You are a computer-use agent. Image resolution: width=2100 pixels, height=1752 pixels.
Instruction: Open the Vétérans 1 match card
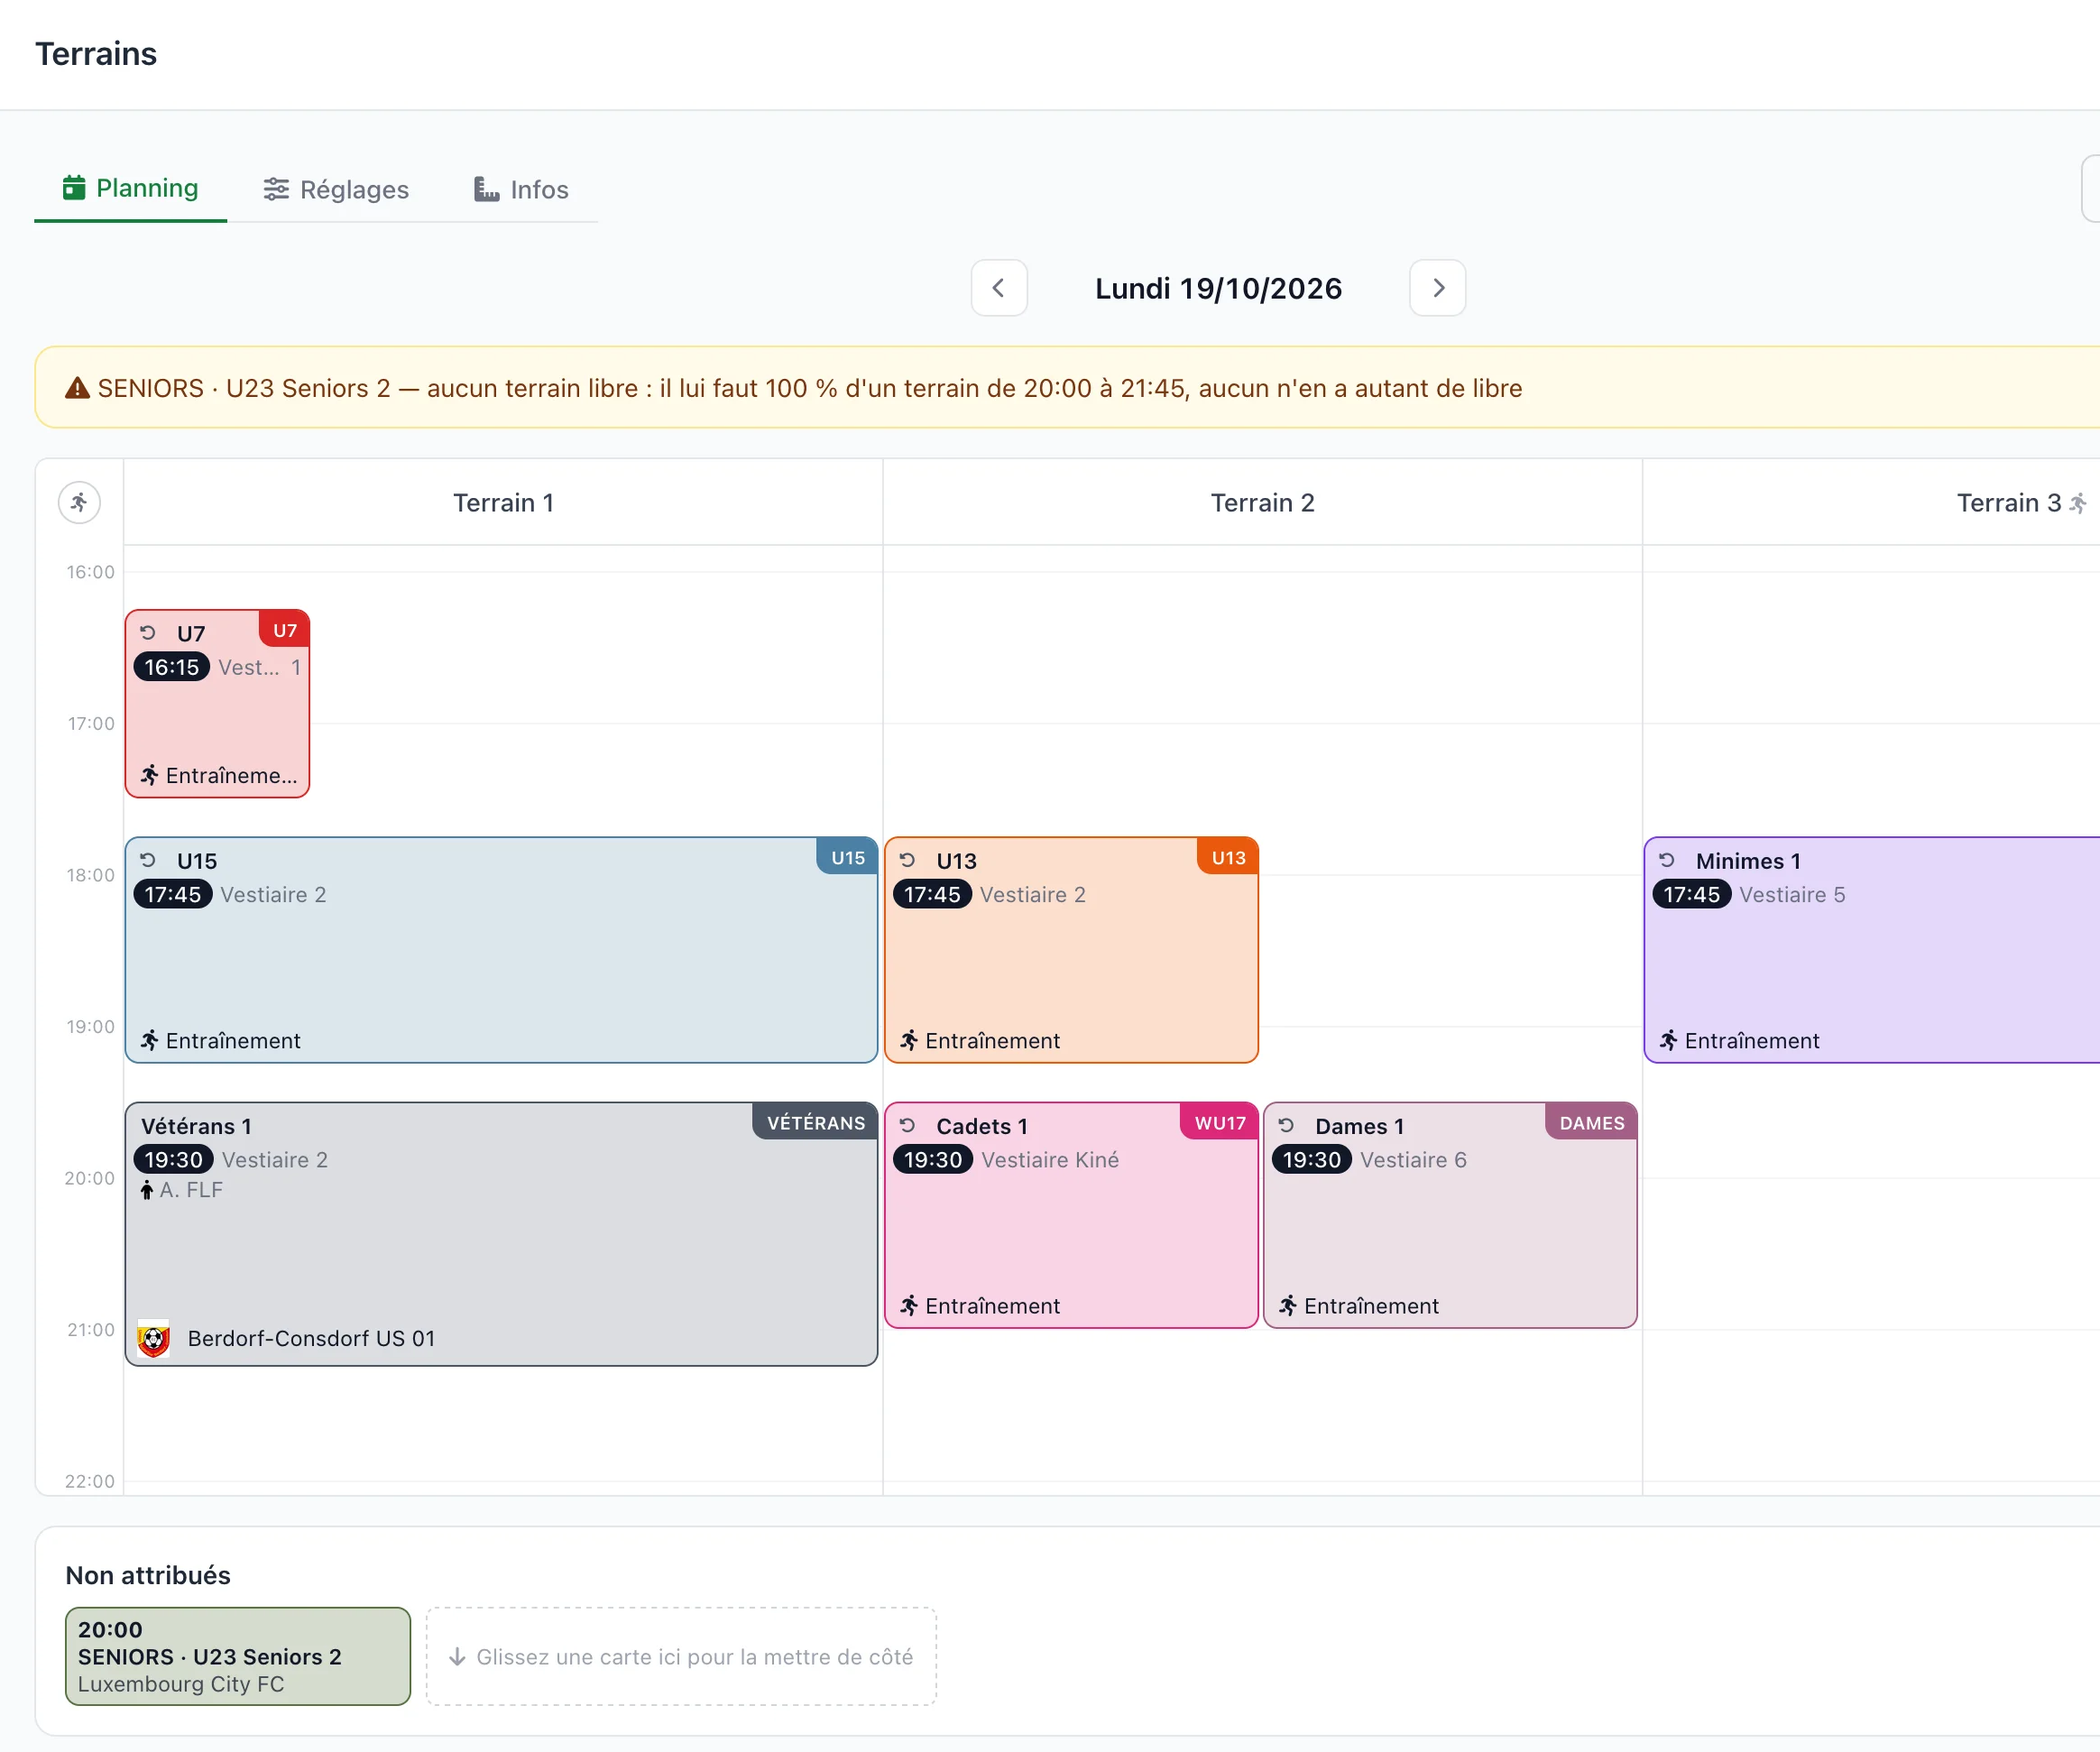click(x=501, y=1234)
